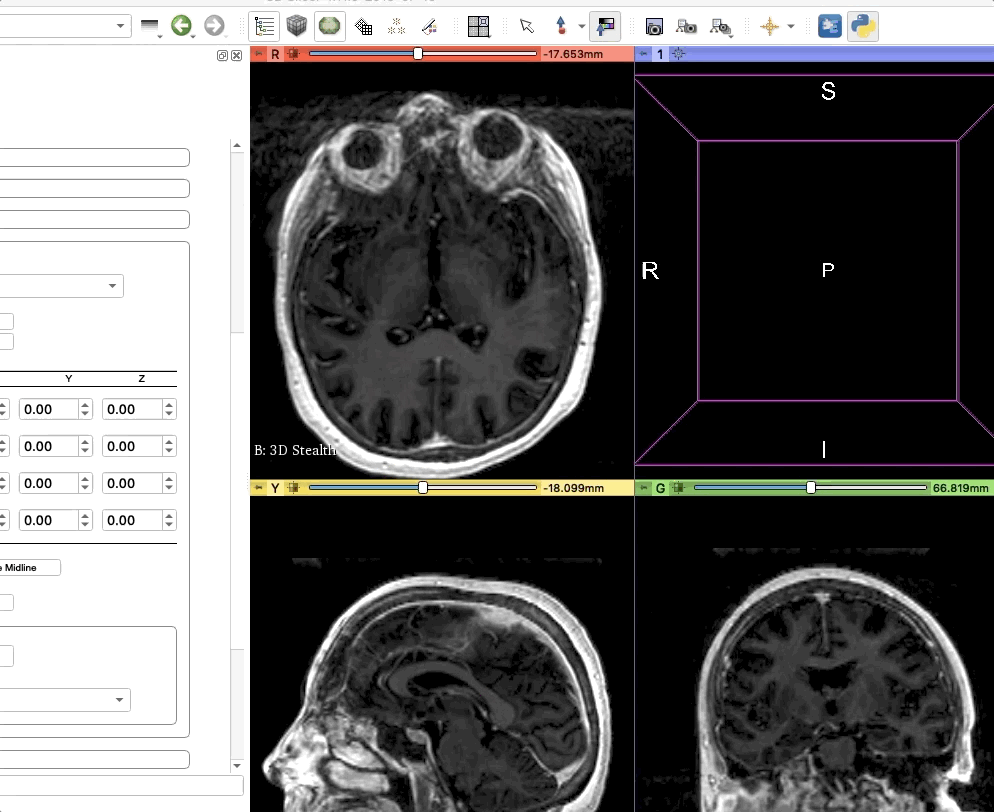994x812 pixels.
Task: Go forward to the next module
Action: pyautogui.click(x=214, y=26)
